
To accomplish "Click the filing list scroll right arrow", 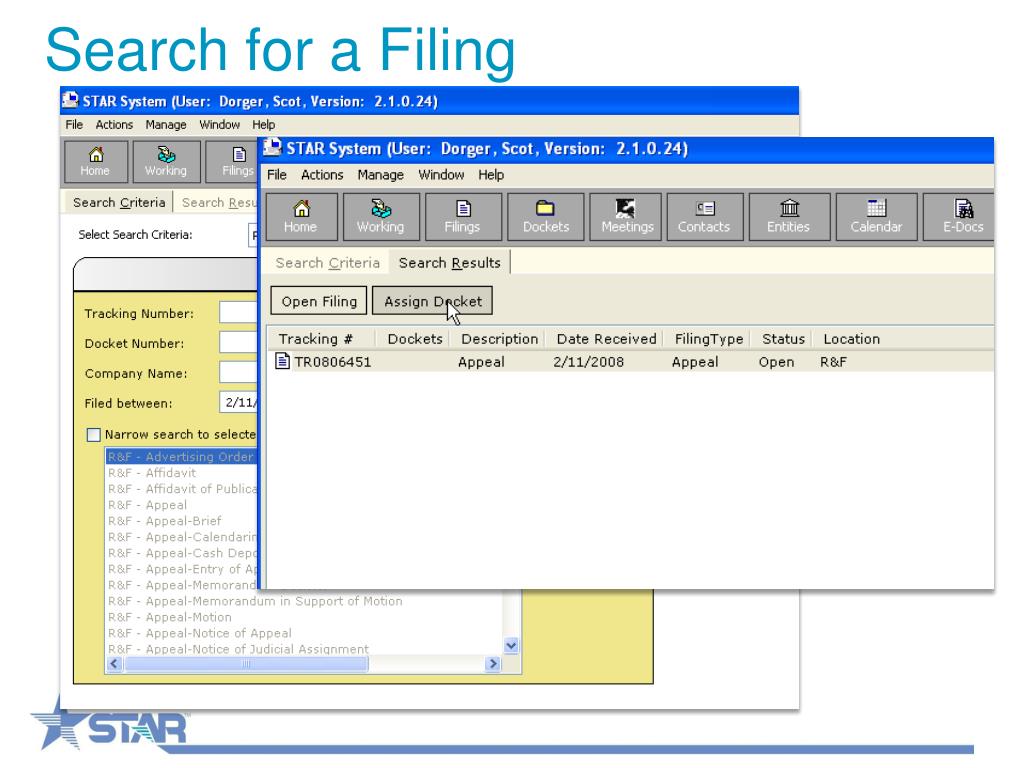I will click(x=493, y=664).
